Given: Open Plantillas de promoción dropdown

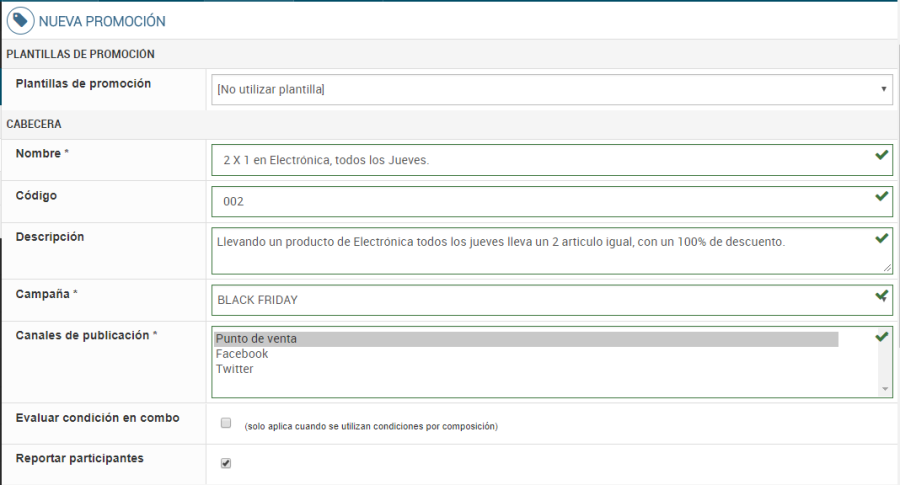Looking at the screenshot, I should 552,89.
